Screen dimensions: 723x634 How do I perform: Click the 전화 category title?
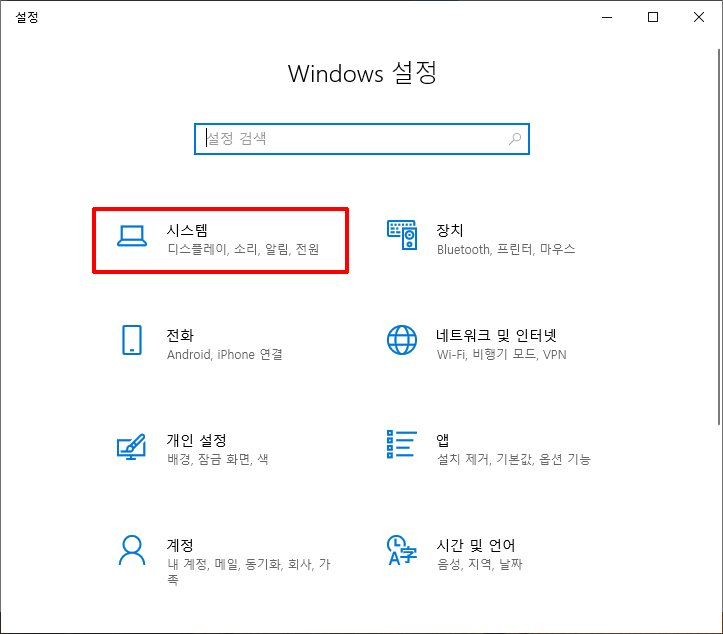(x=180, y=335)
